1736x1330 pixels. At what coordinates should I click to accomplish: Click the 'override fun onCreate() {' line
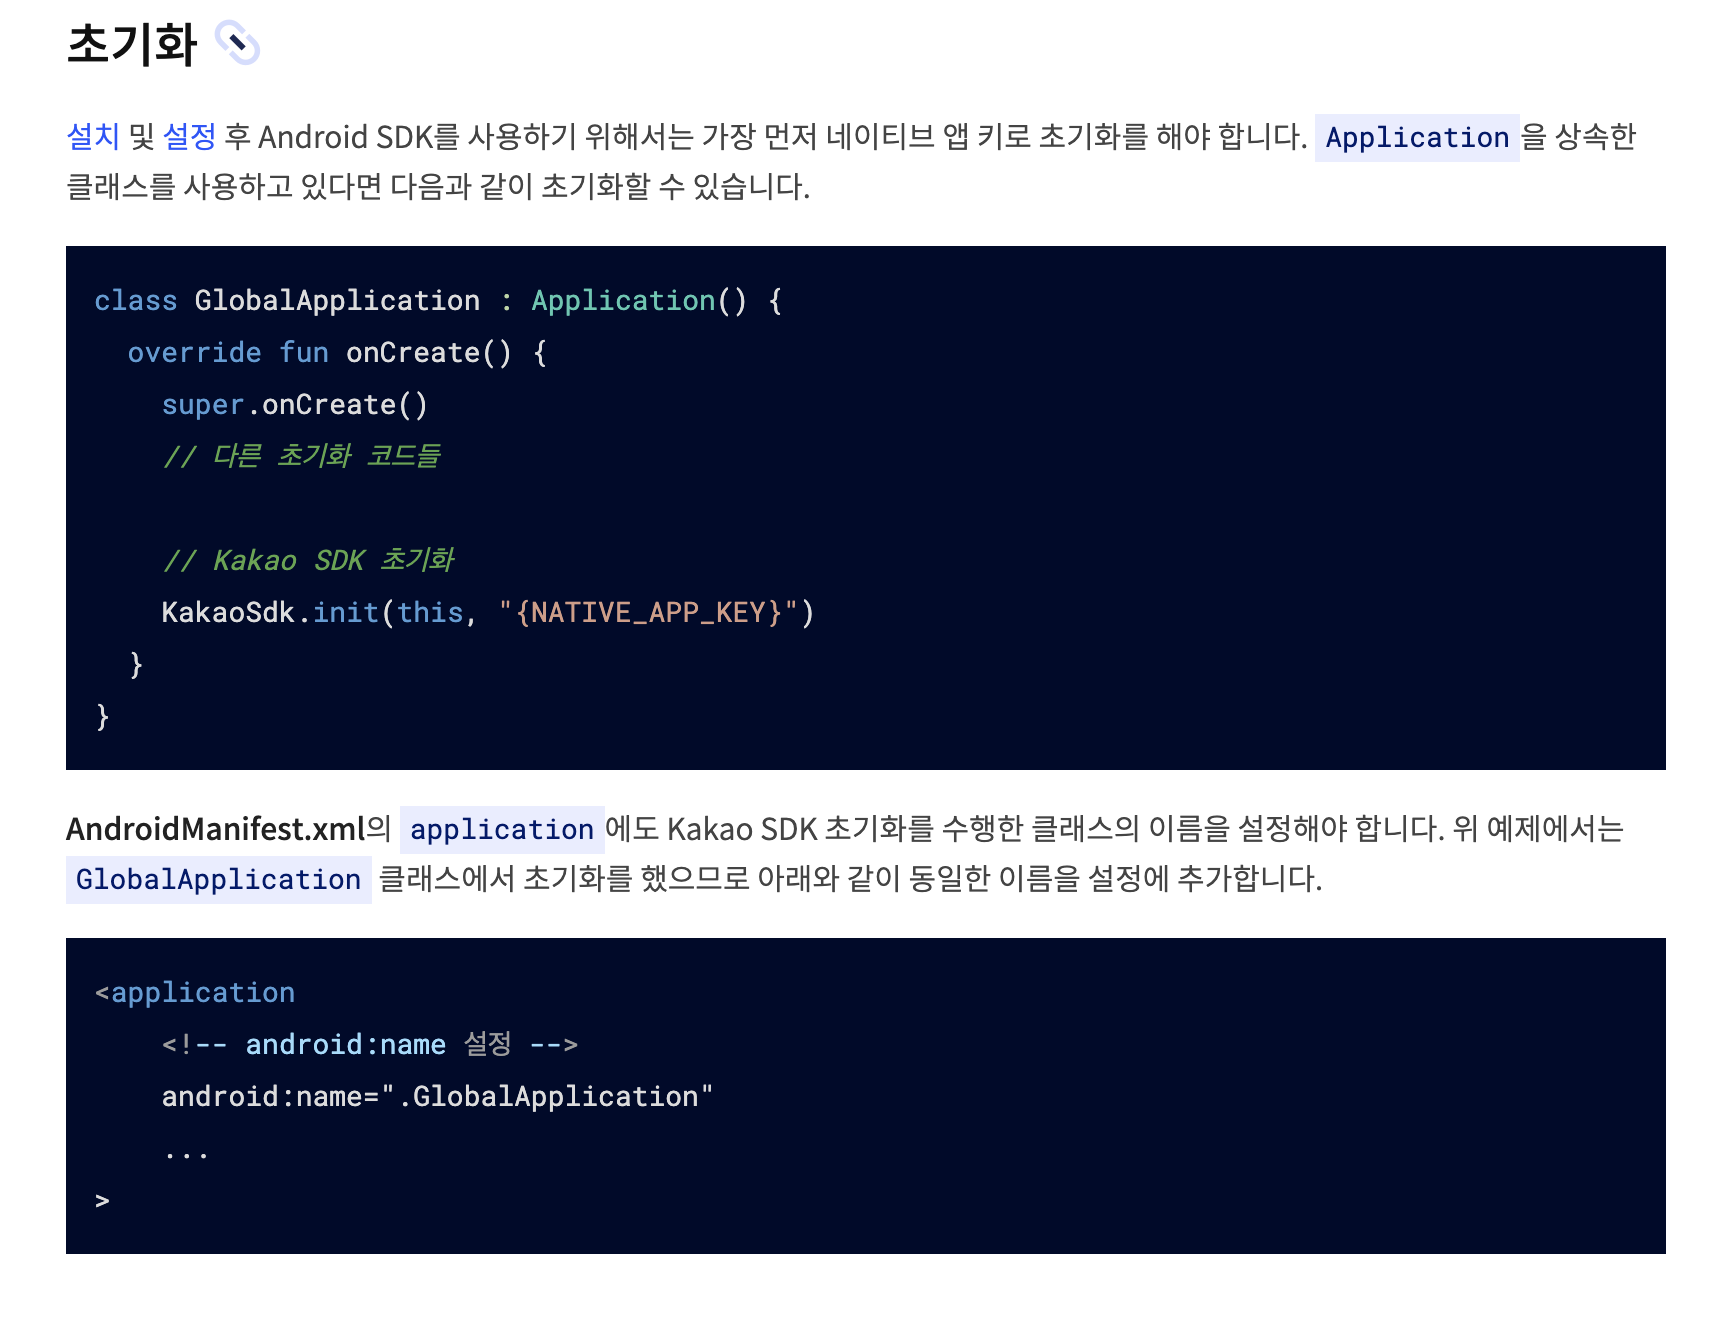(x=338, y=352)
